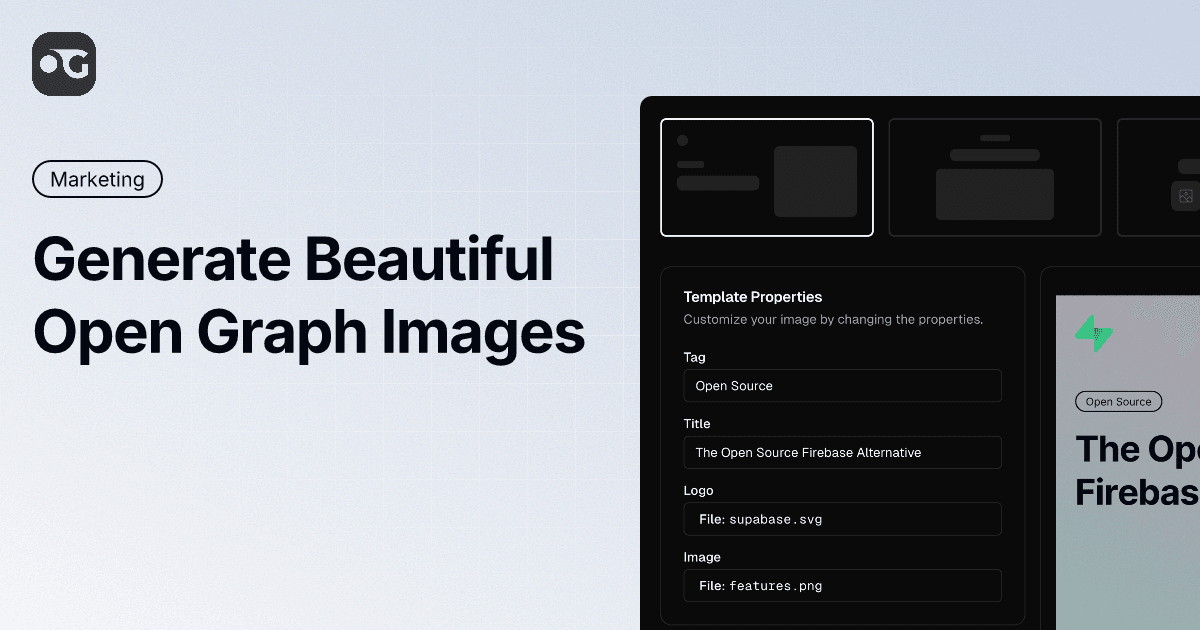This screenshot has width=1200, height=630.
Task: Click the Tag field label
Action: pyautogui.click(x=695, y=357)
